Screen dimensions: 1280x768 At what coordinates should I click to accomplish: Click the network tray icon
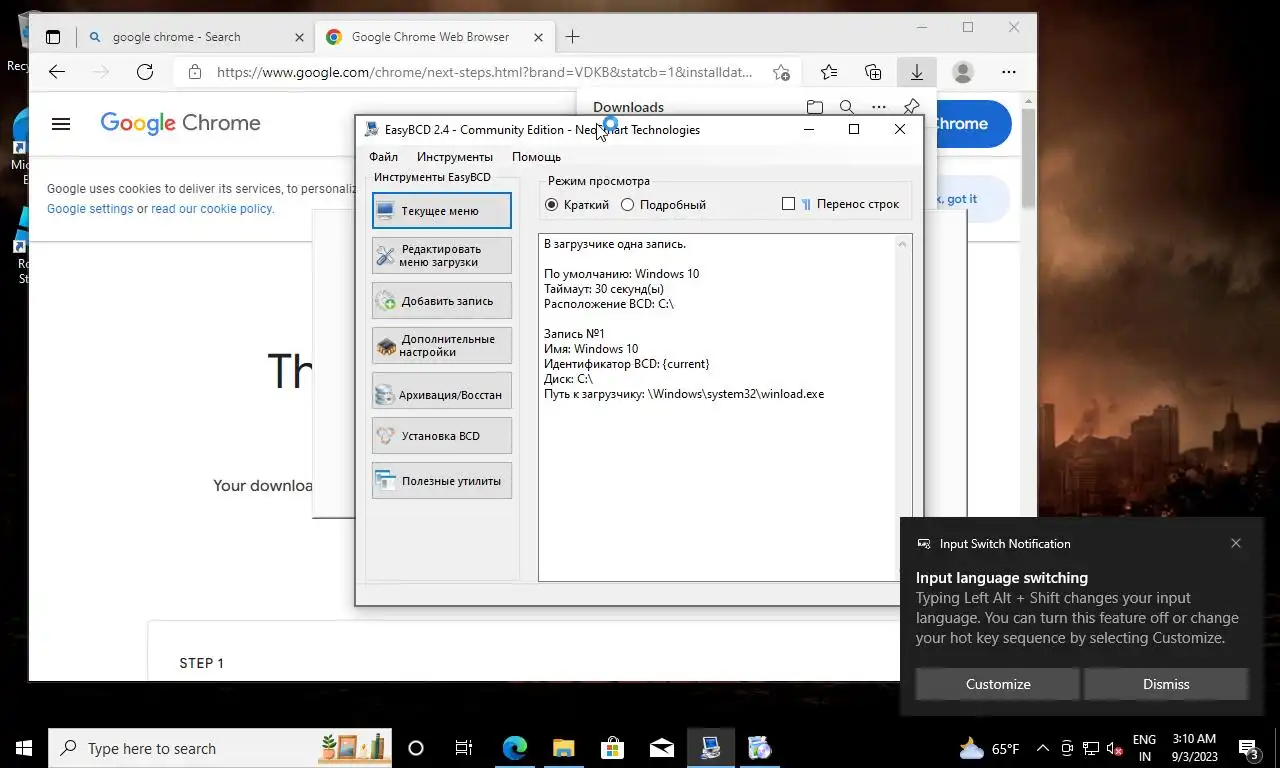click(x=1091, y=748)
